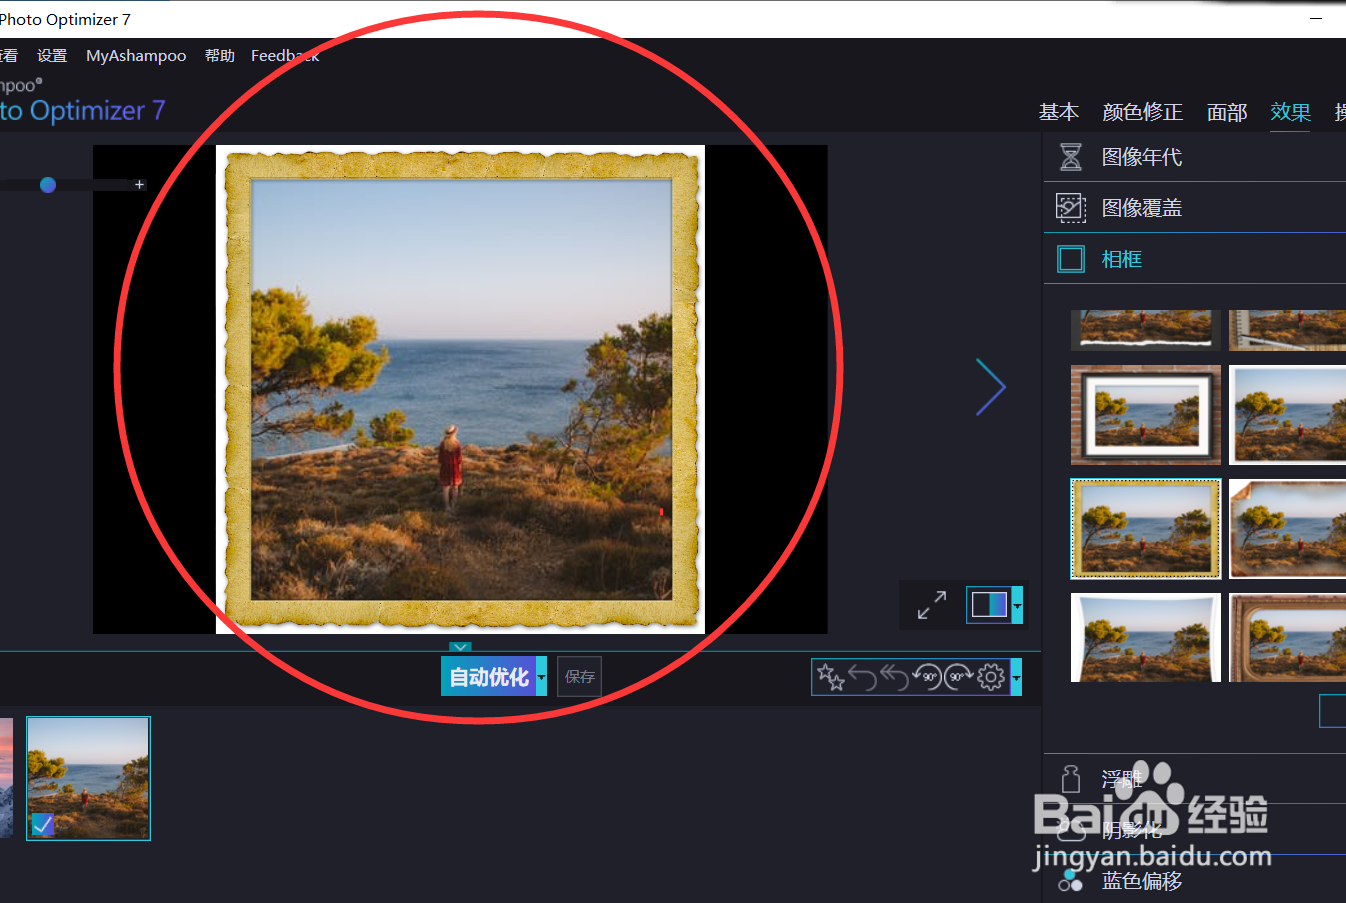The image size is (1346, 903).
Task: Open the Feedback menu
Action: coord(285,56)
